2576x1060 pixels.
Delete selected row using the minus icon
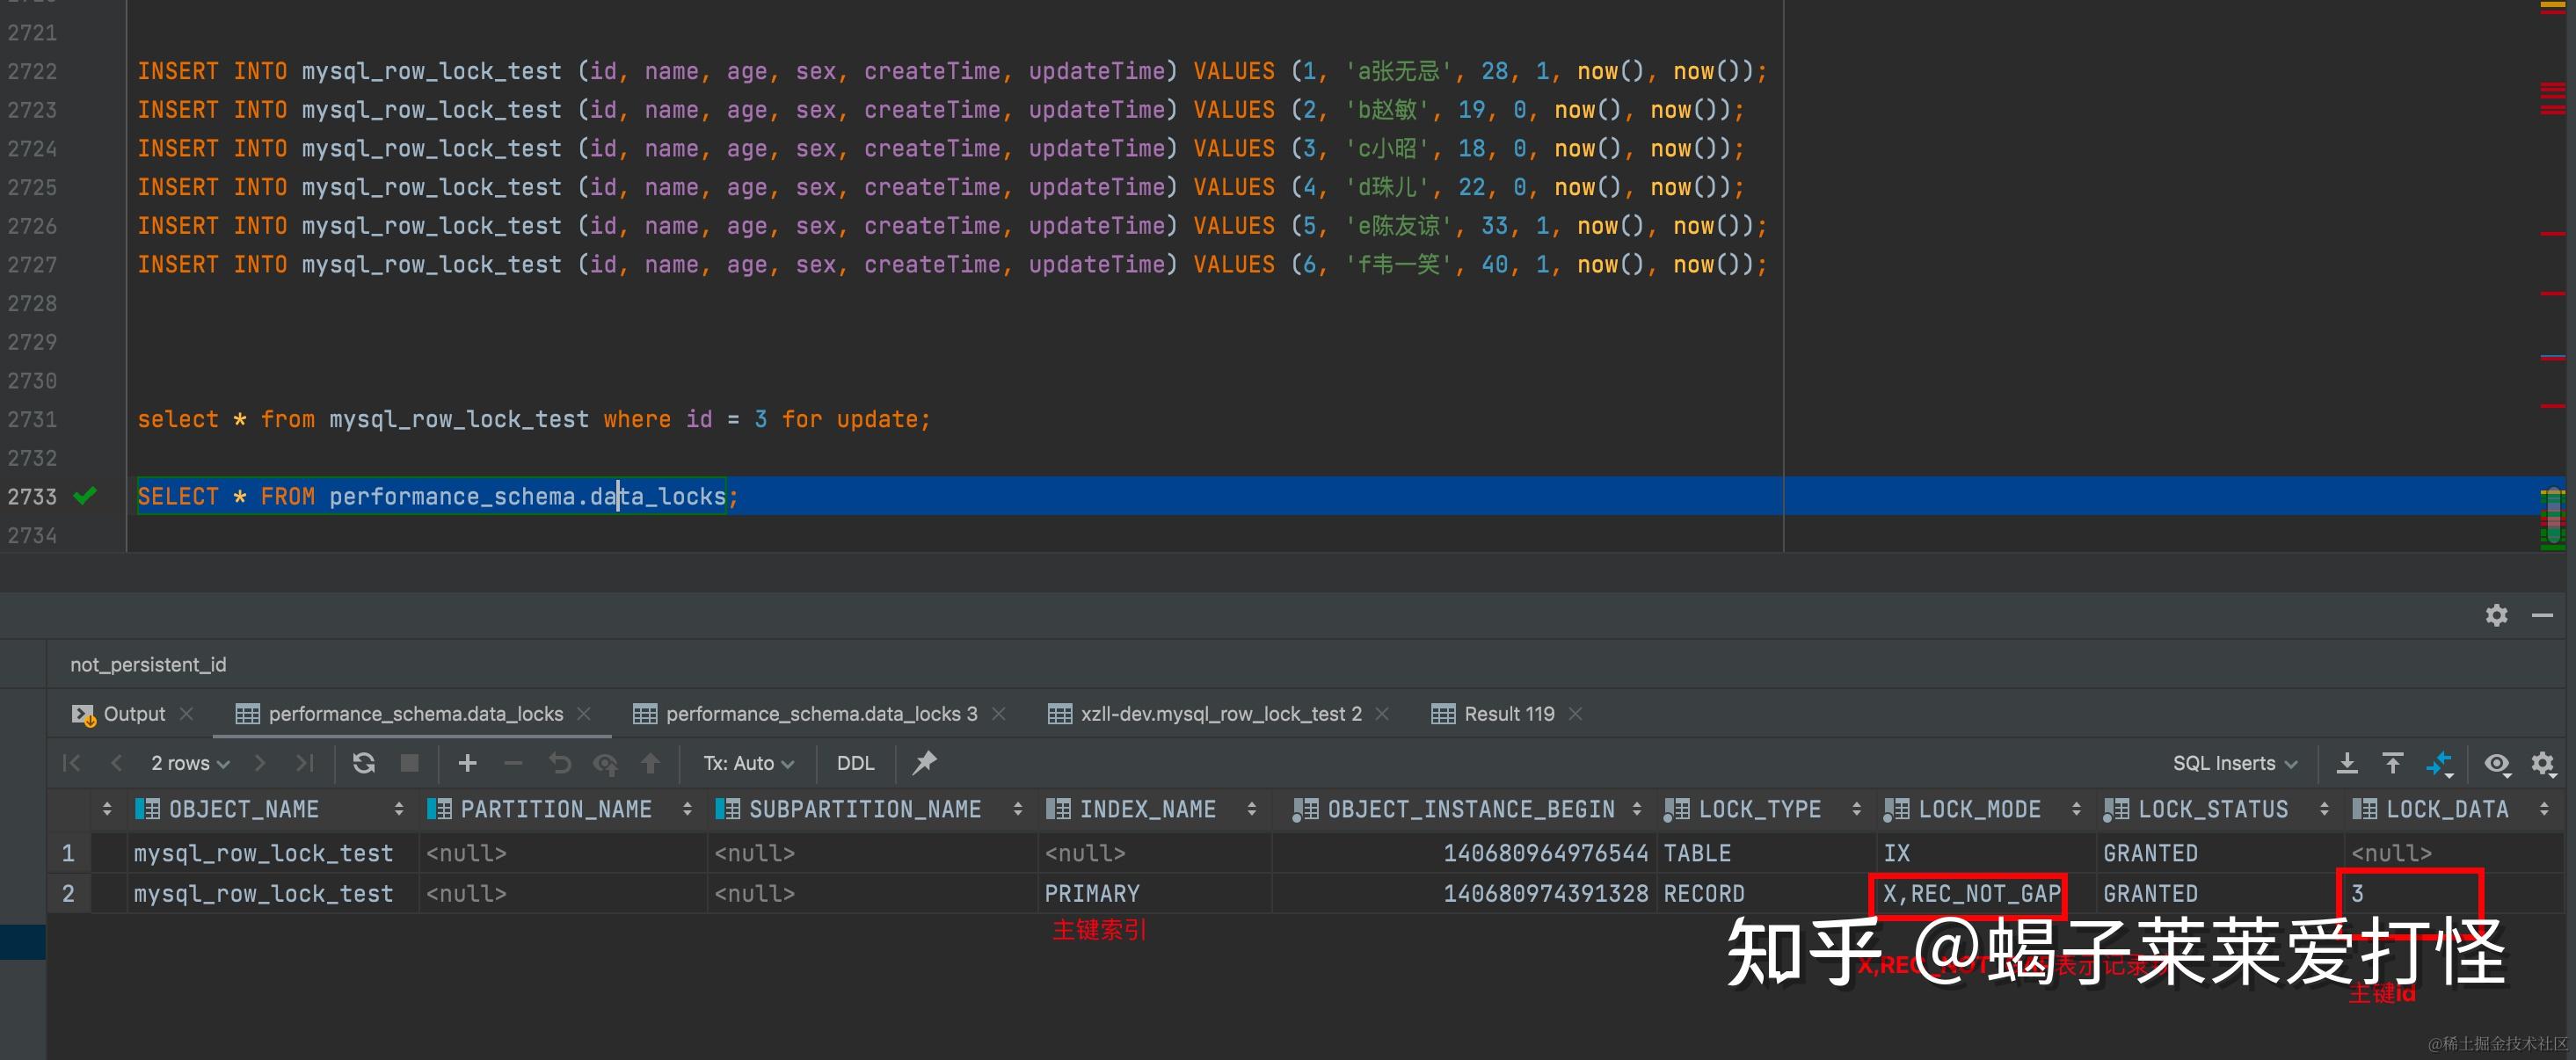pos(513,763)
